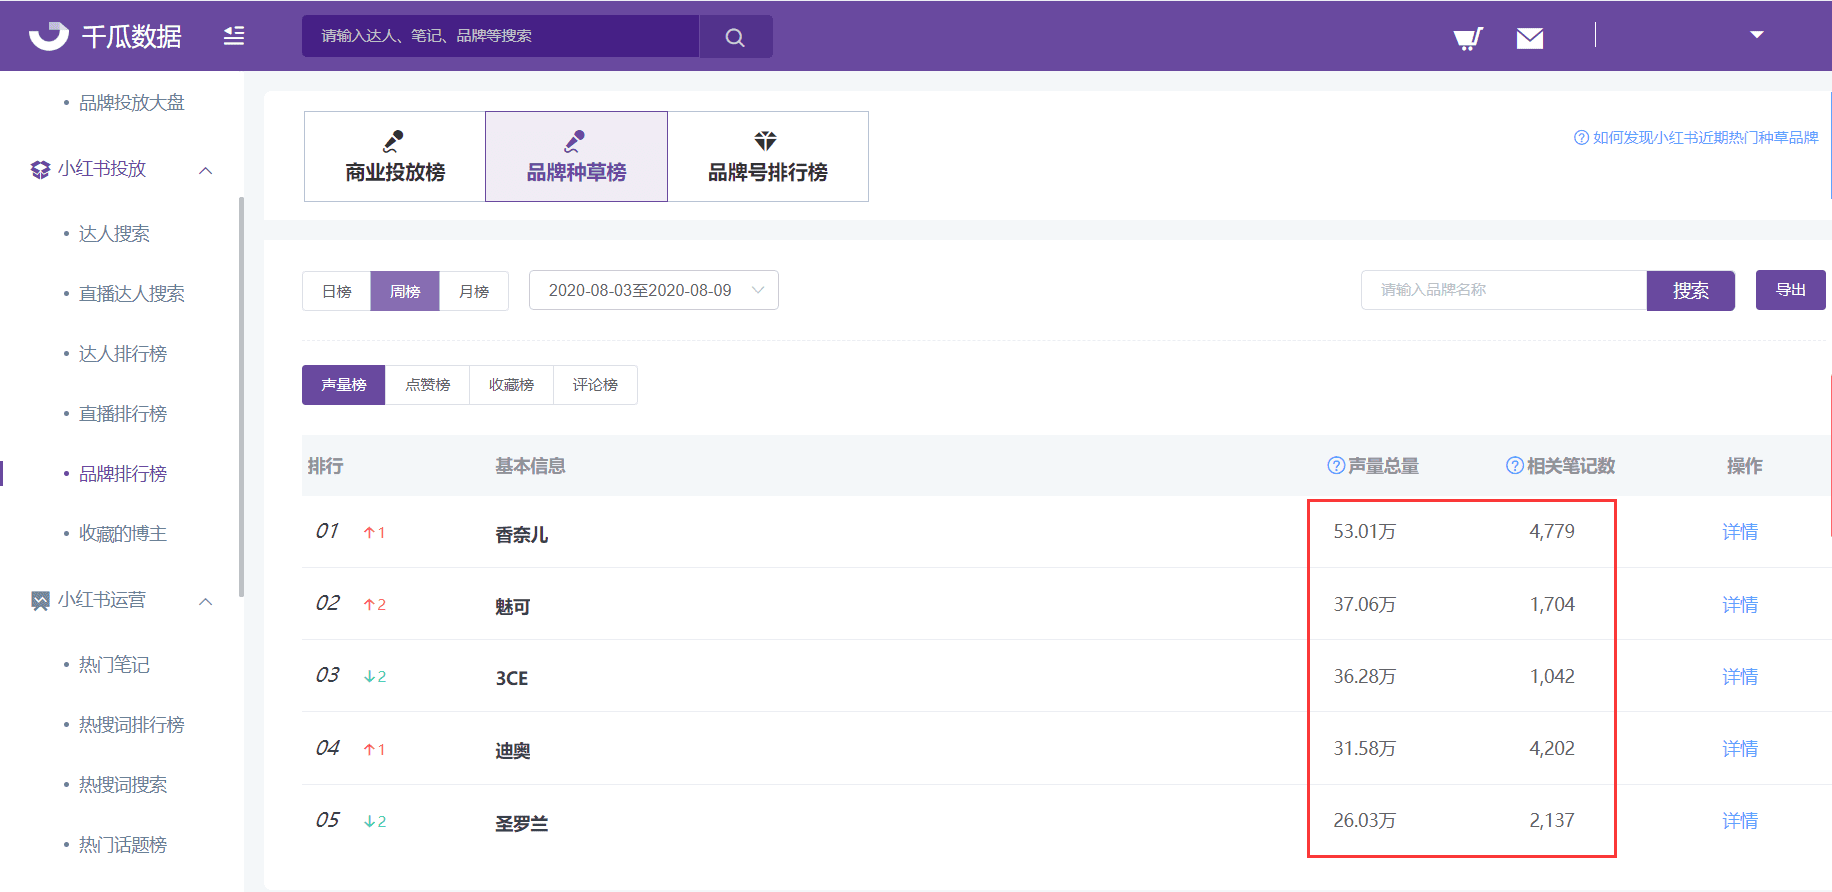
Task: Open 直播达人搜索 in sidebar
Action: (x=132, y=293)
